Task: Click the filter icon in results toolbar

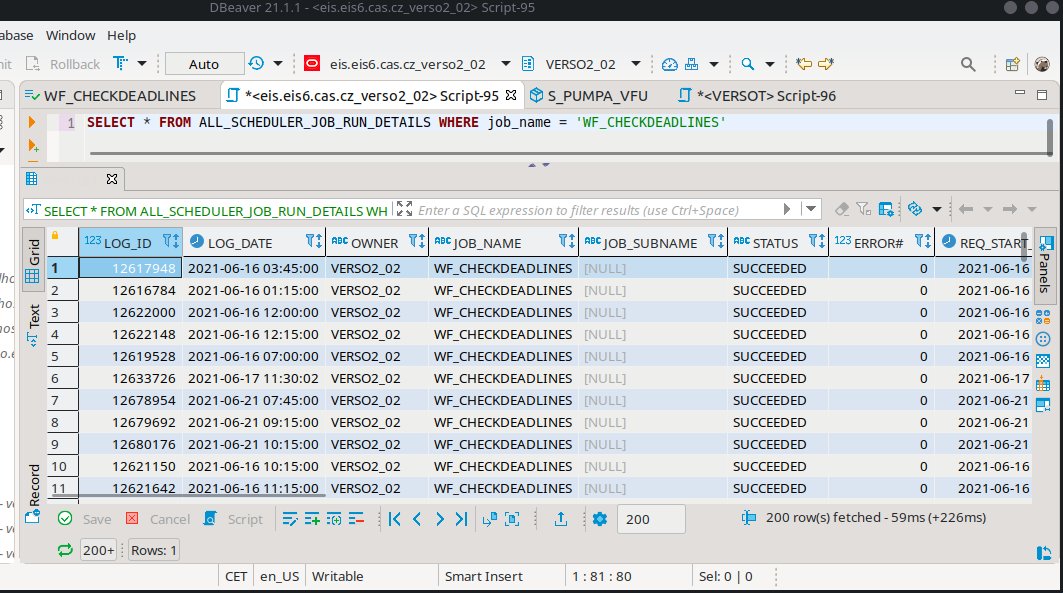Action: (863, 208)
